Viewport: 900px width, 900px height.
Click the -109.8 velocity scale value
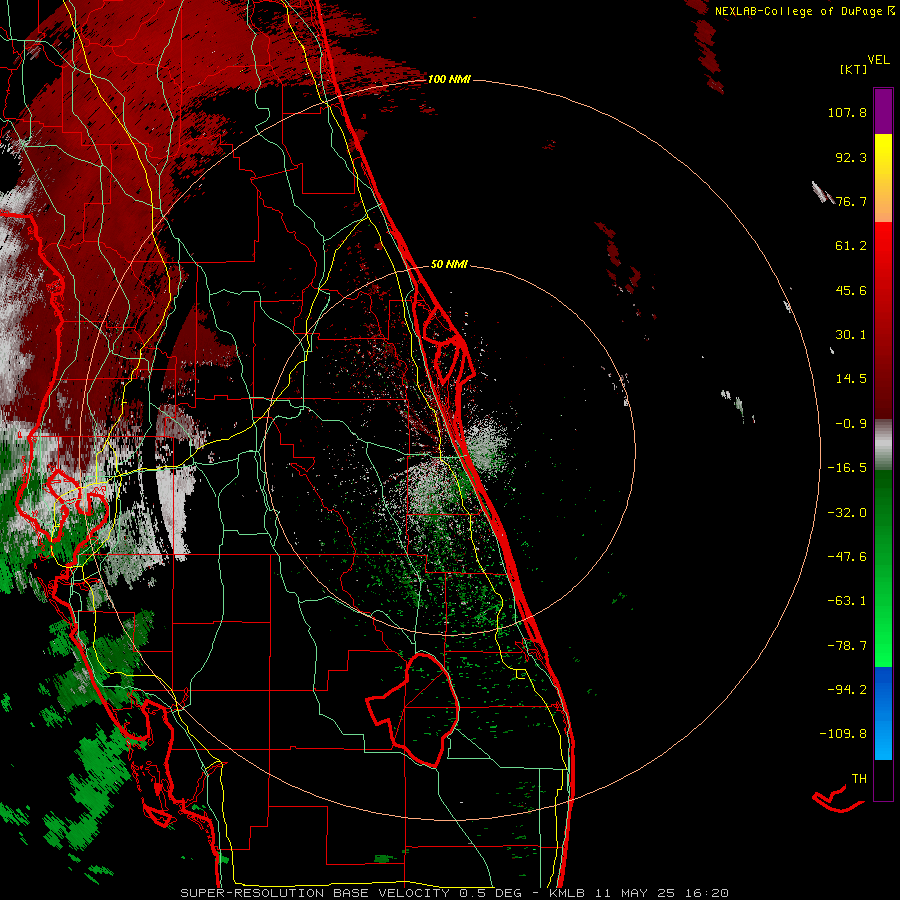coord(843,734)
